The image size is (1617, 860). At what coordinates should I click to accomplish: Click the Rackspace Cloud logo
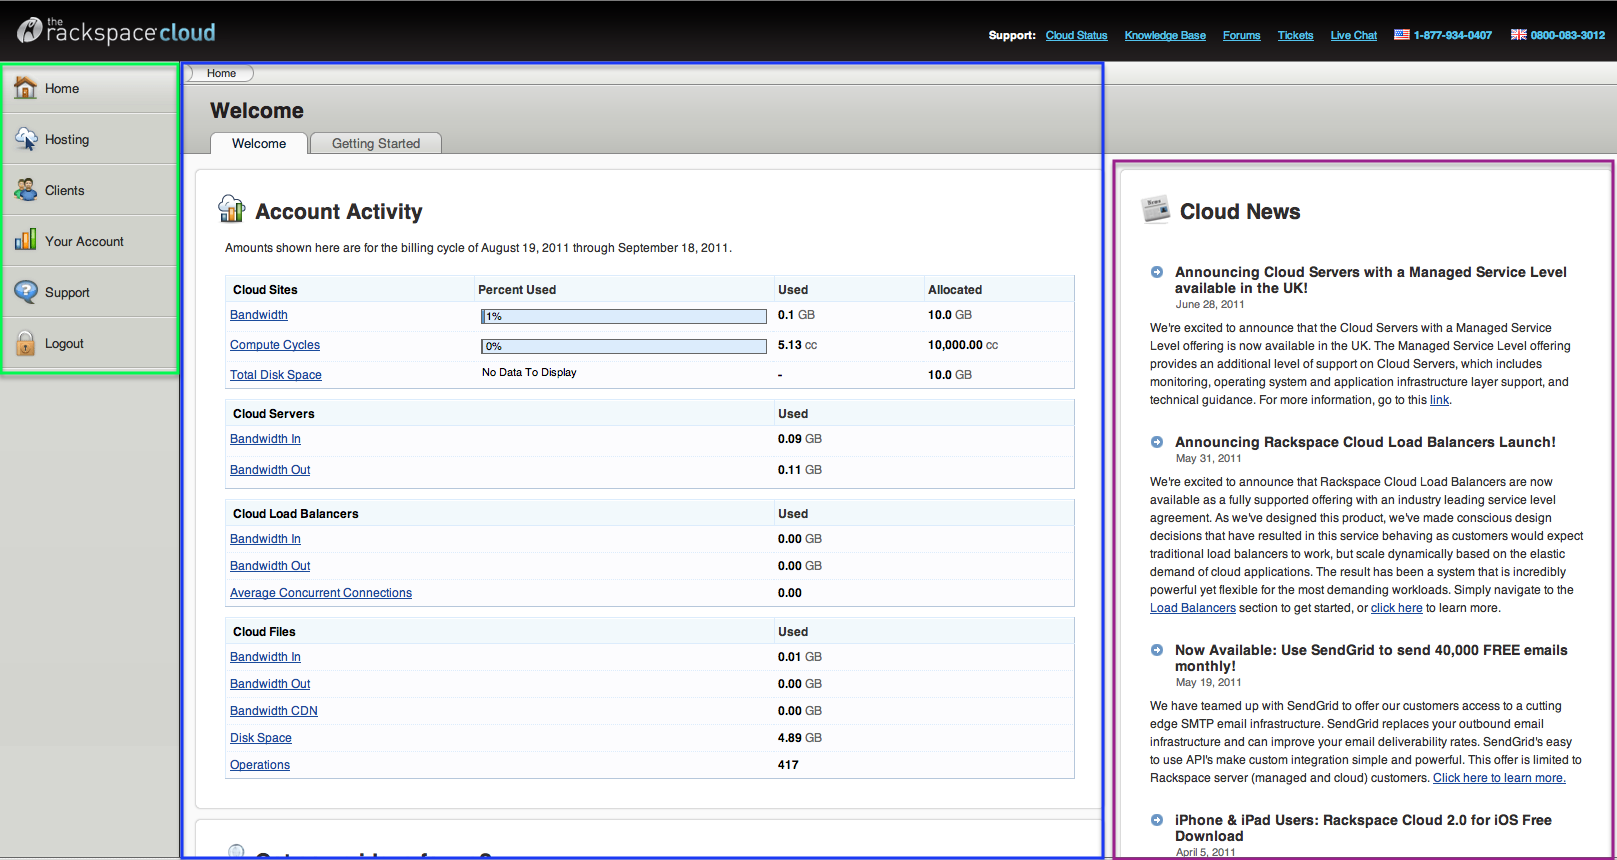(117, 31)
